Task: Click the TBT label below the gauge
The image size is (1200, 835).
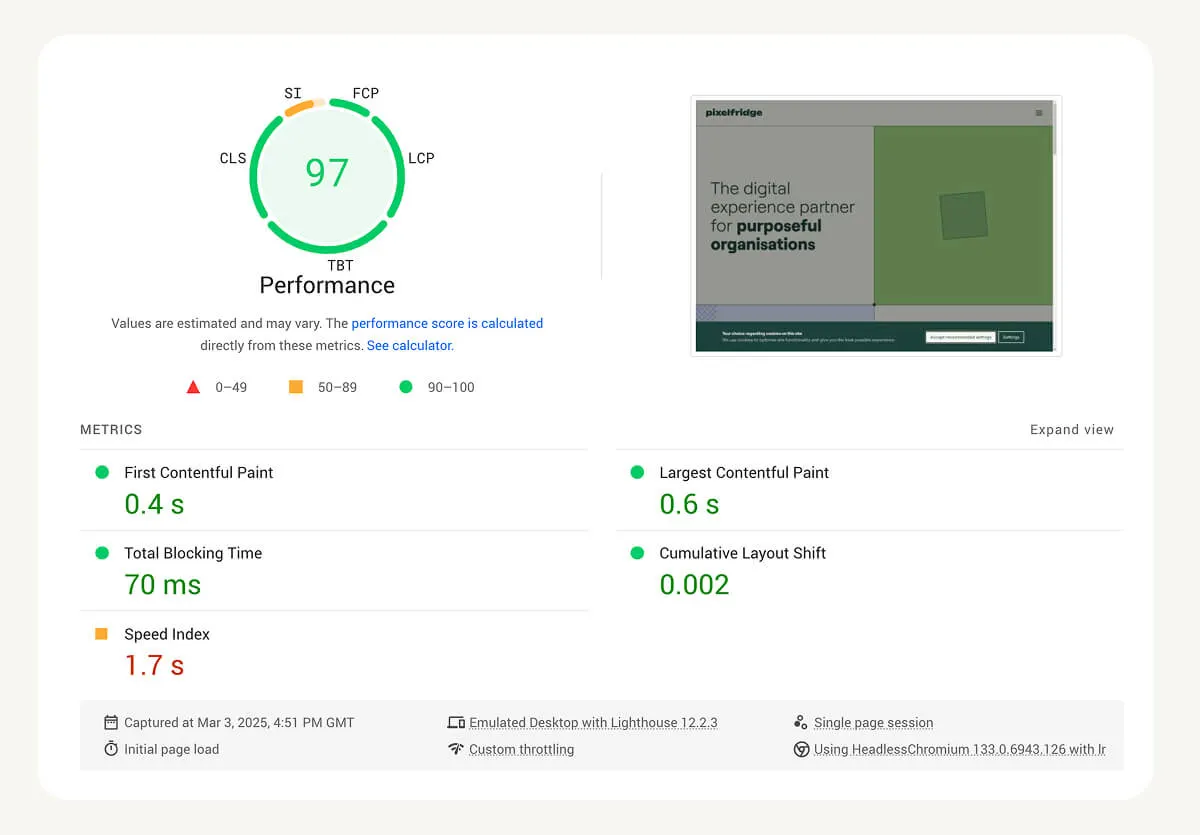Action: [x=340, y=265]
